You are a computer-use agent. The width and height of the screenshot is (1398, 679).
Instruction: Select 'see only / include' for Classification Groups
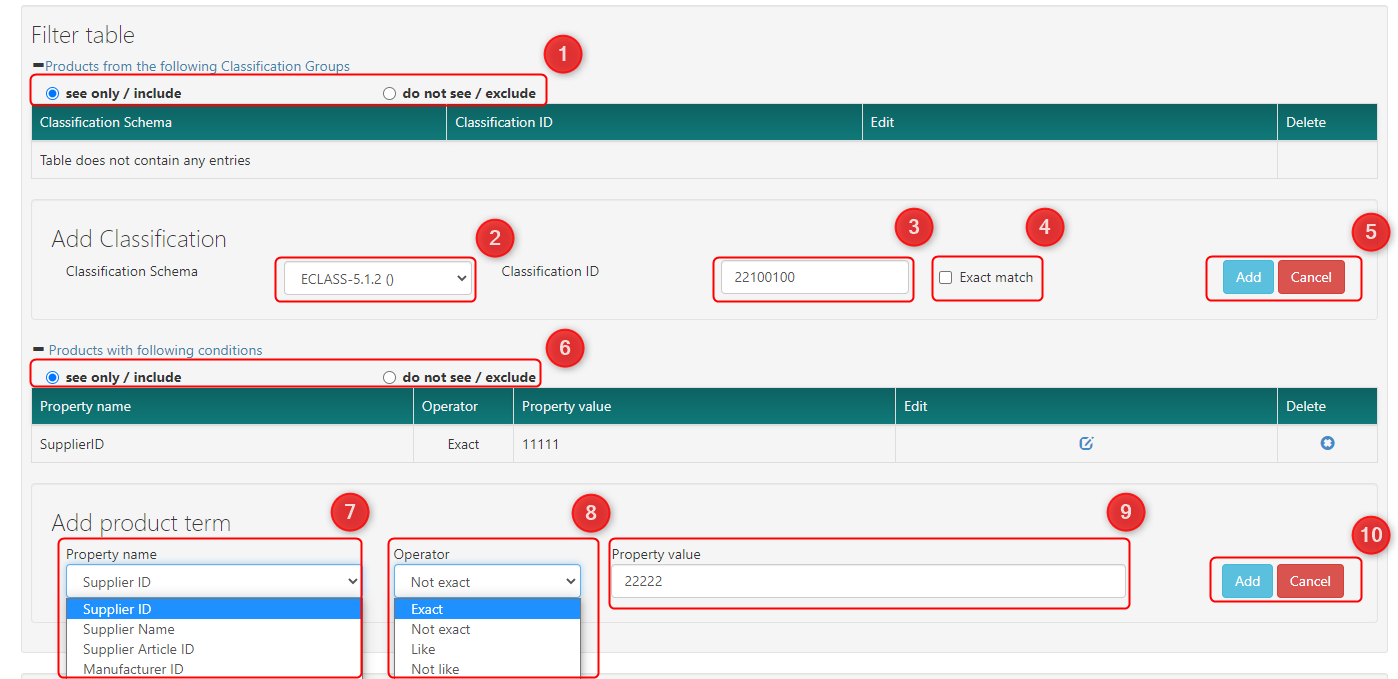pos(53,94)
